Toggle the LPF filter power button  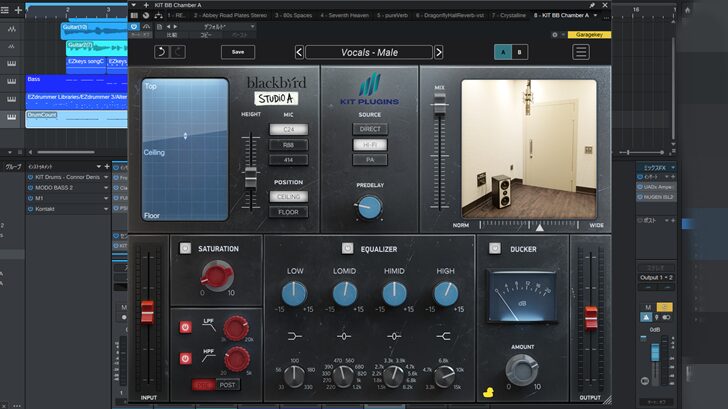tap(185, 327)
